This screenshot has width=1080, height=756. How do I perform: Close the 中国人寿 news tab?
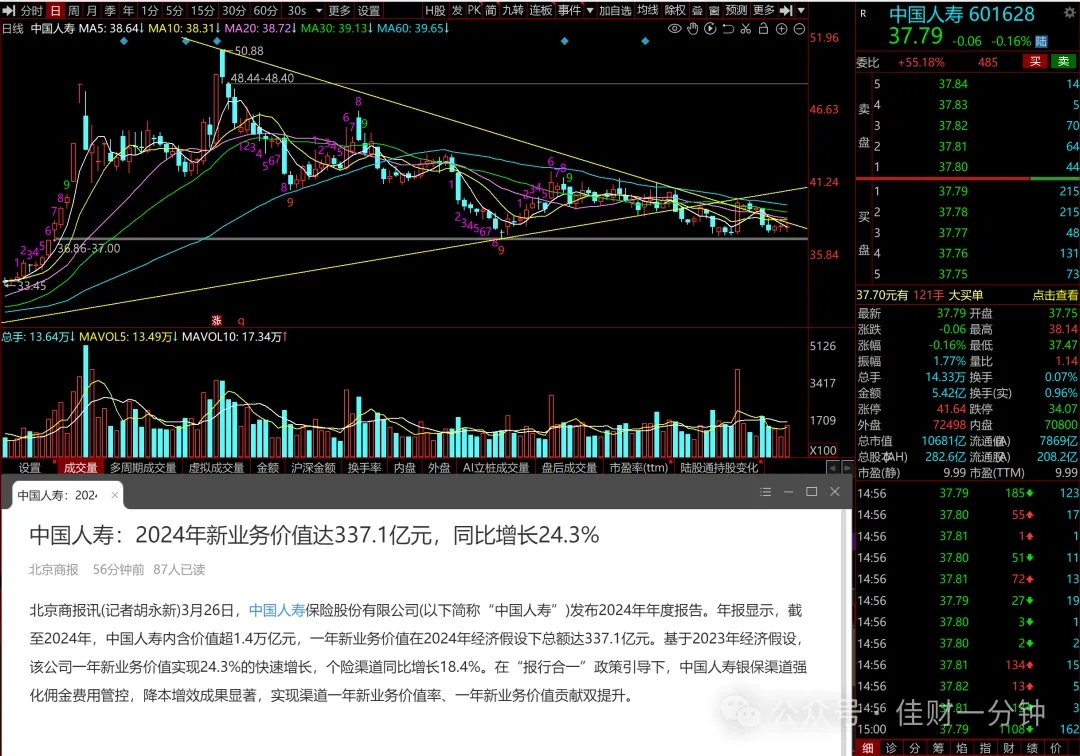pyautogui.click(x=114, y=495)
